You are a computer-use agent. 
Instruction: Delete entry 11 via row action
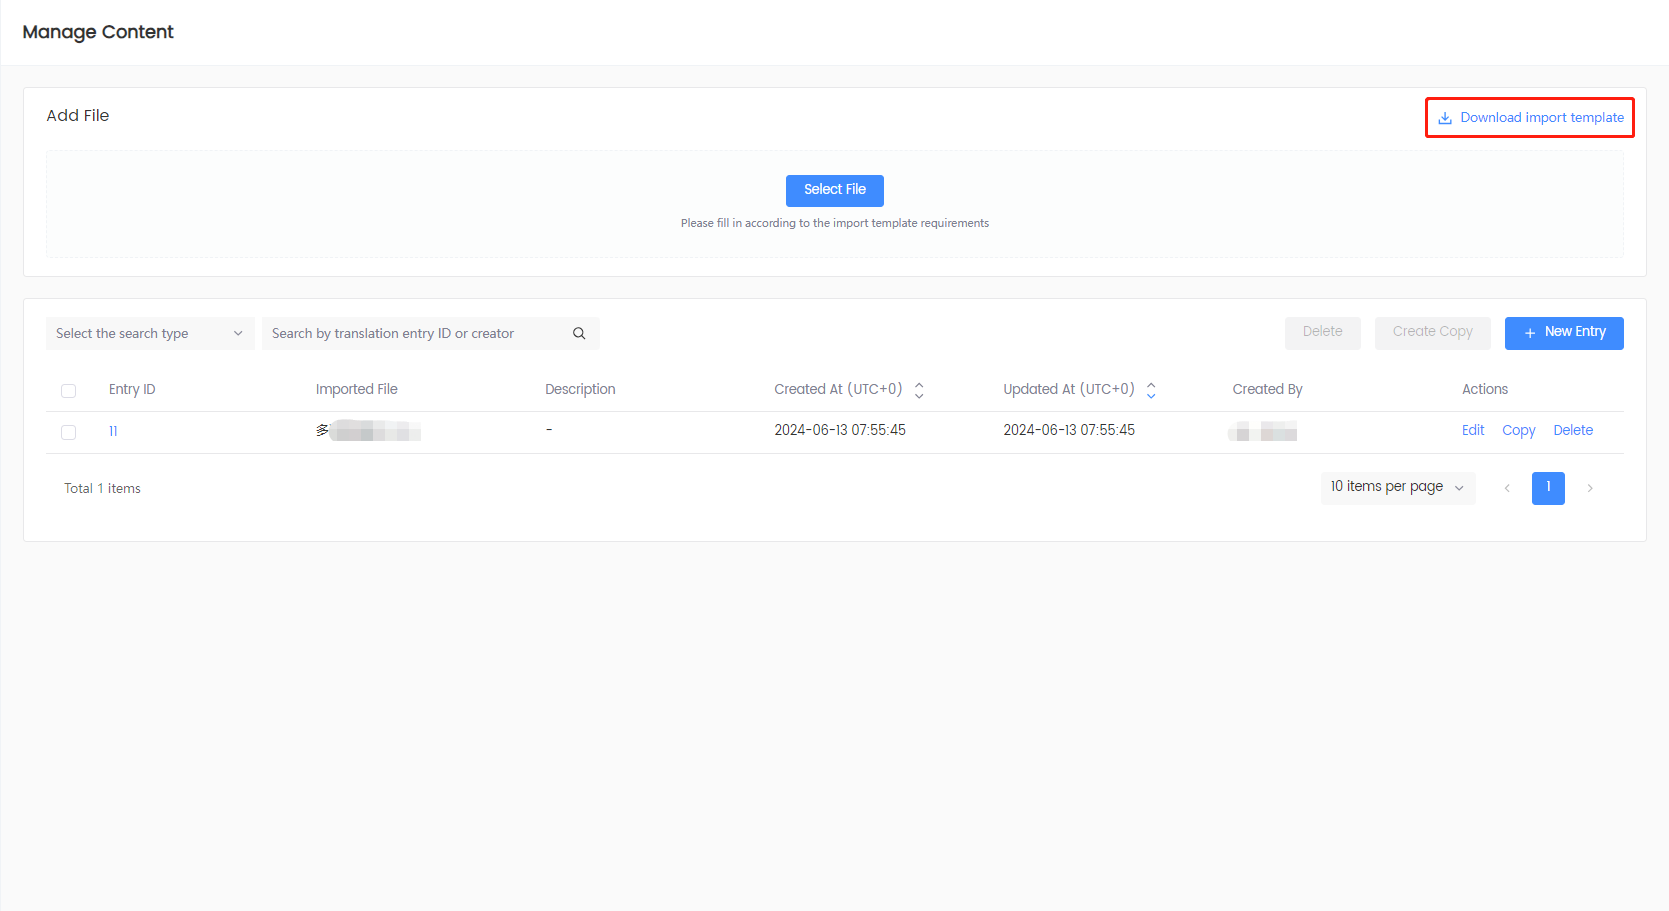click(1572, 430)
